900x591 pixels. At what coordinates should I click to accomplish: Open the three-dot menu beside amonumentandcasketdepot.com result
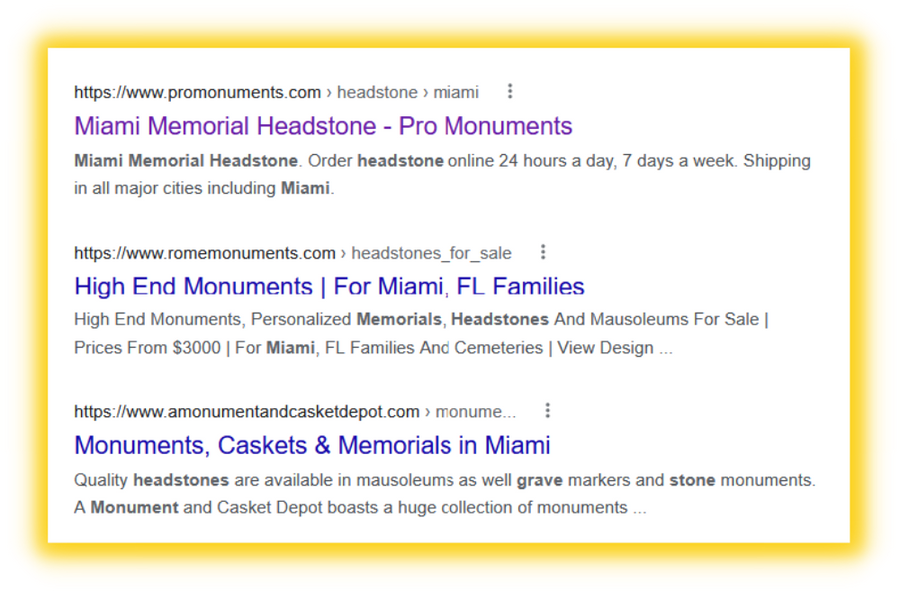click(x=547, y=411)
